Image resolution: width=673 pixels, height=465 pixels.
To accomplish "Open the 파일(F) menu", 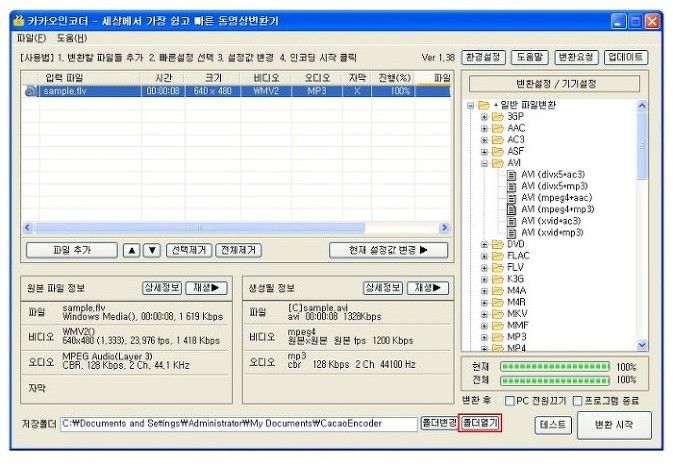I will [31, 38].
